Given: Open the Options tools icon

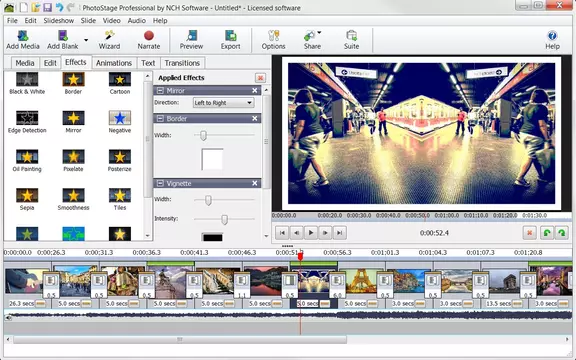Looking at the screenshot, I should (x=273, y=40).
